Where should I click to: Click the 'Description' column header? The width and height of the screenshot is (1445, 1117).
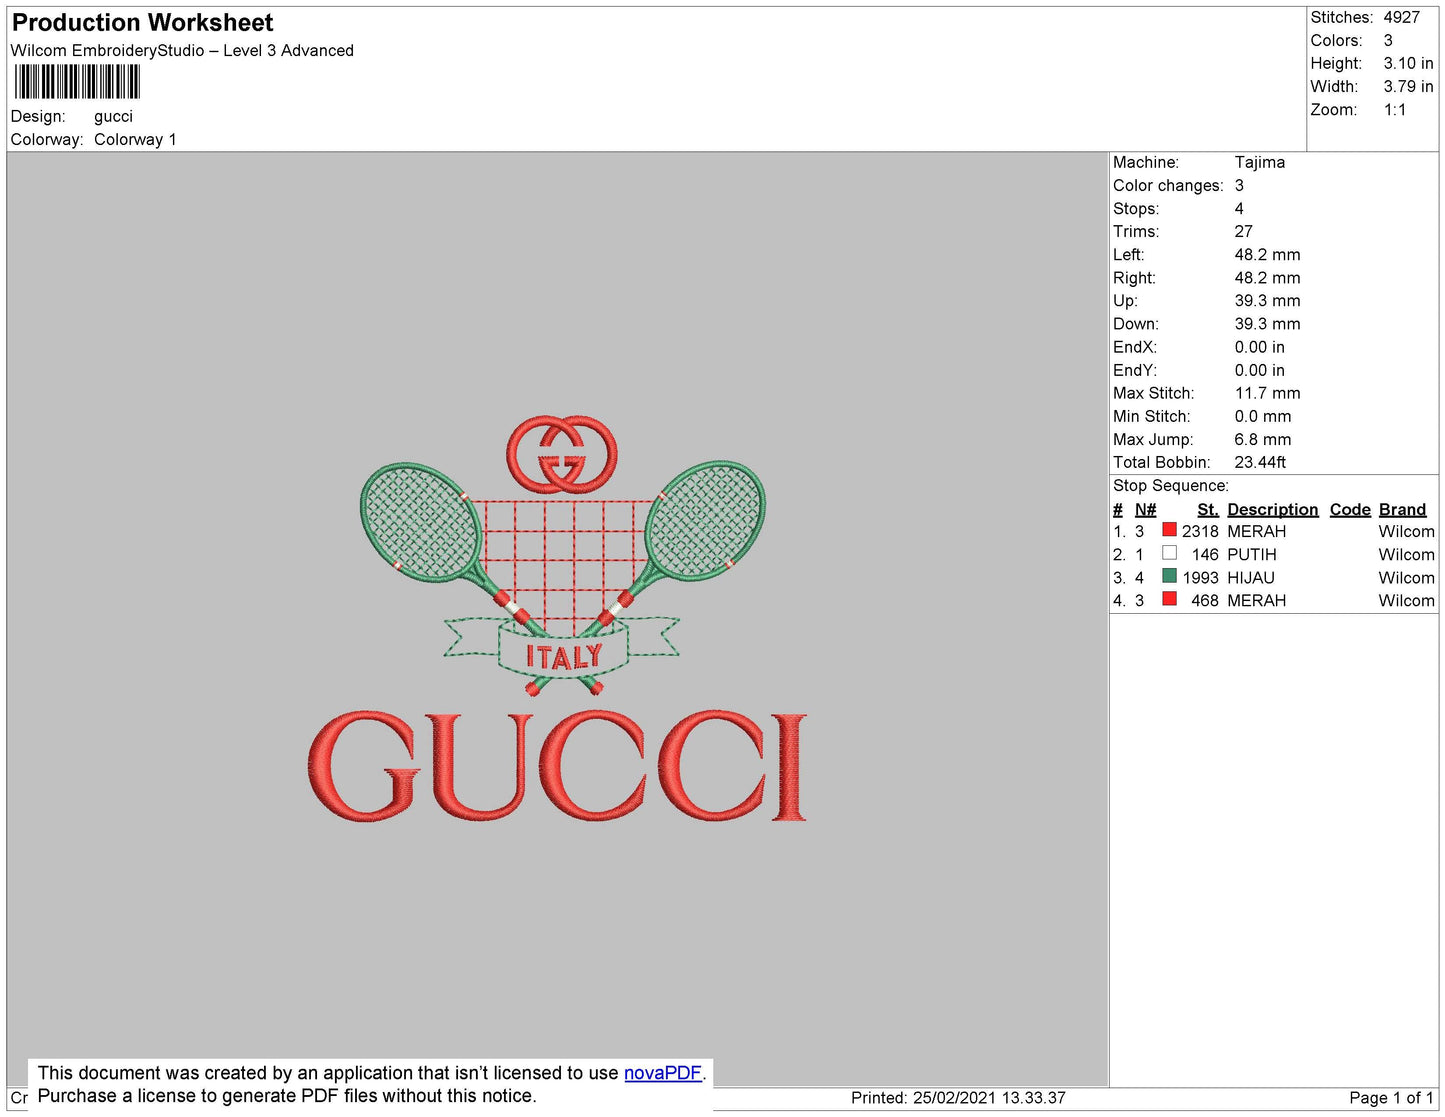tap(1273, 509)
